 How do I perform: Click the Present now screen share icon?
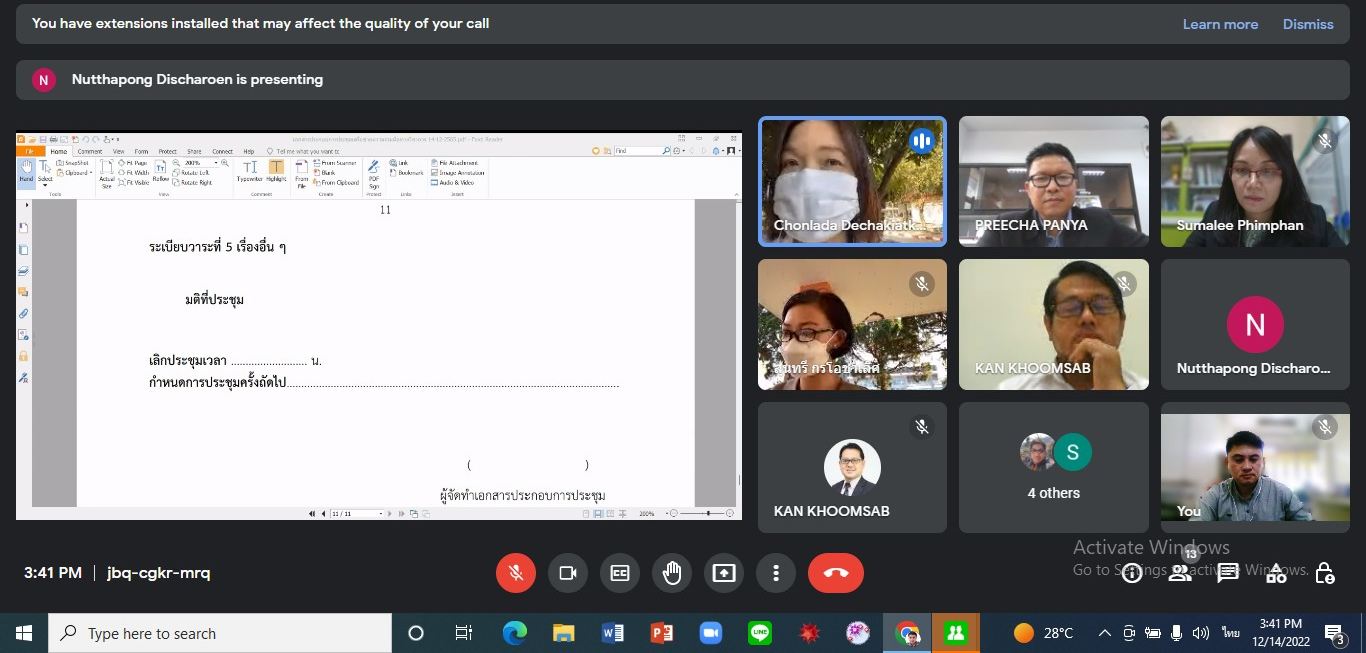click(724, 573)
